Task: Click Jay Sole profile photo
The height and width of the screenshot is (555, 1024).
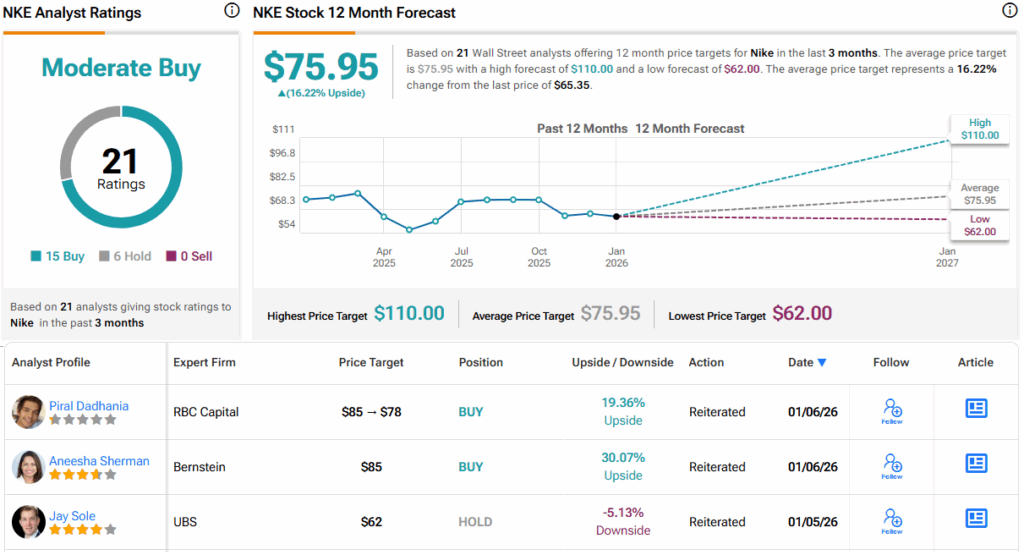Action: click(x=28, y=522)
